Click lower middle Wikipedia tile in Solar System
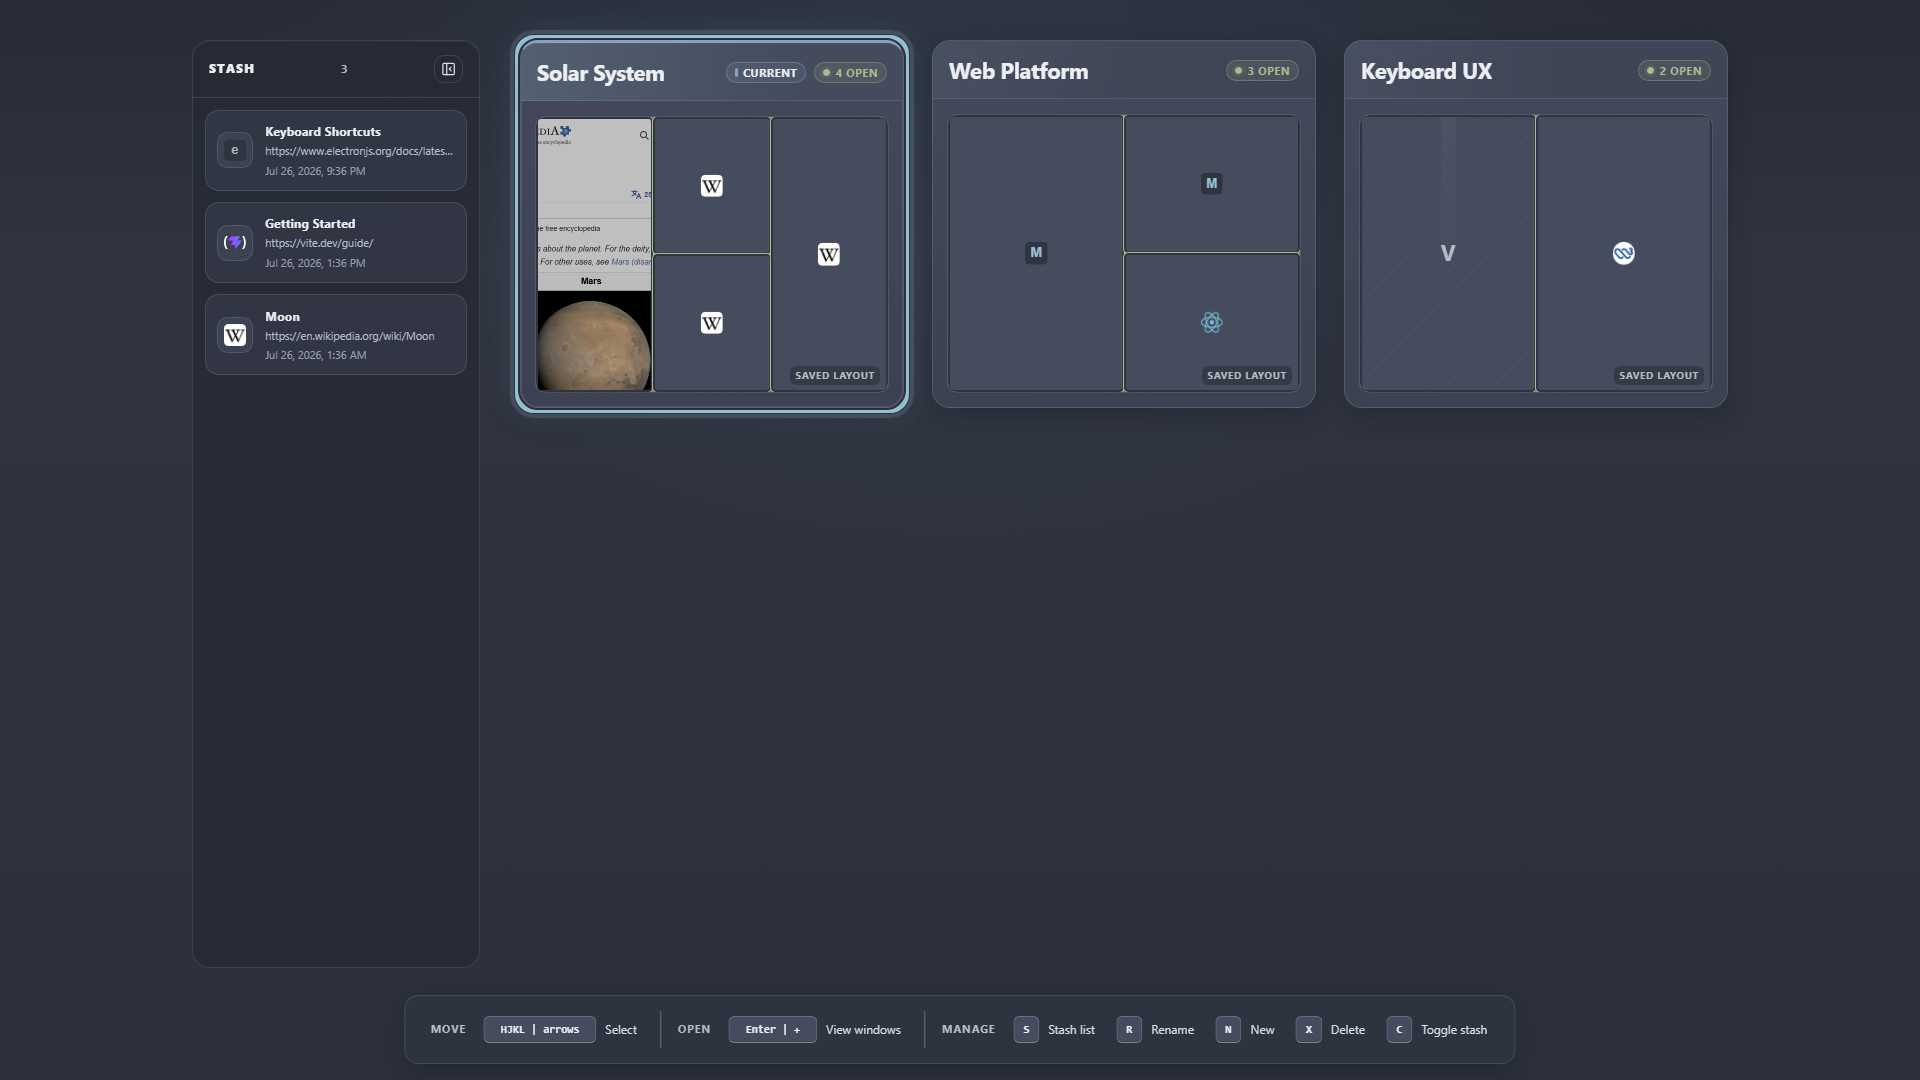Viewport: 1920px width, 1080px height. coord(712,323)
